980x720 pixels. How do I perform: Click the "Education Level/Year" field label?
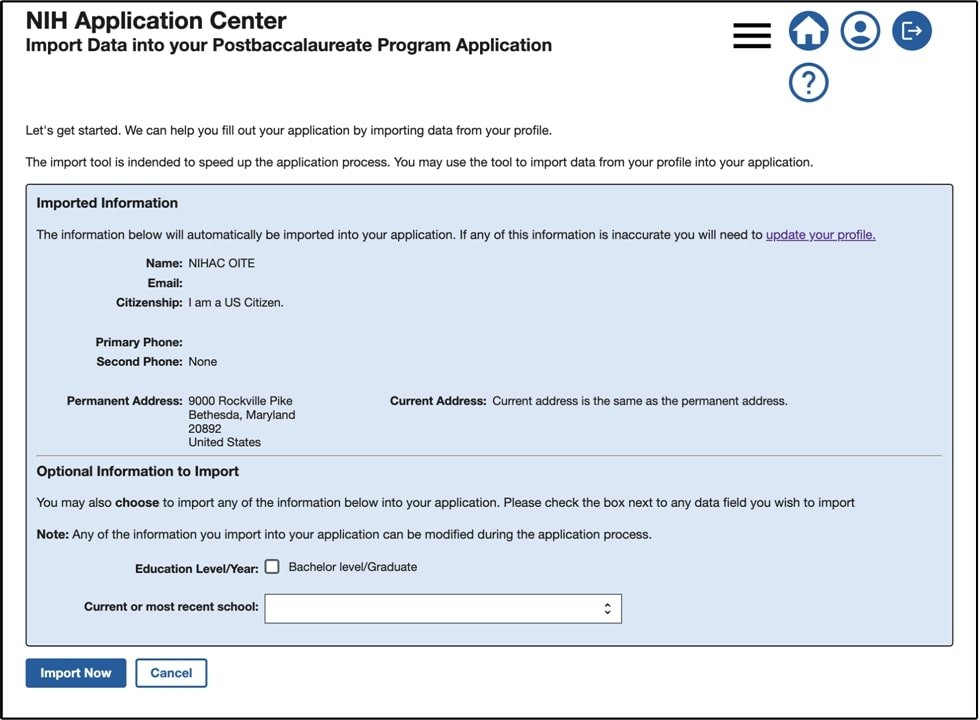click(x=197, y=568)
